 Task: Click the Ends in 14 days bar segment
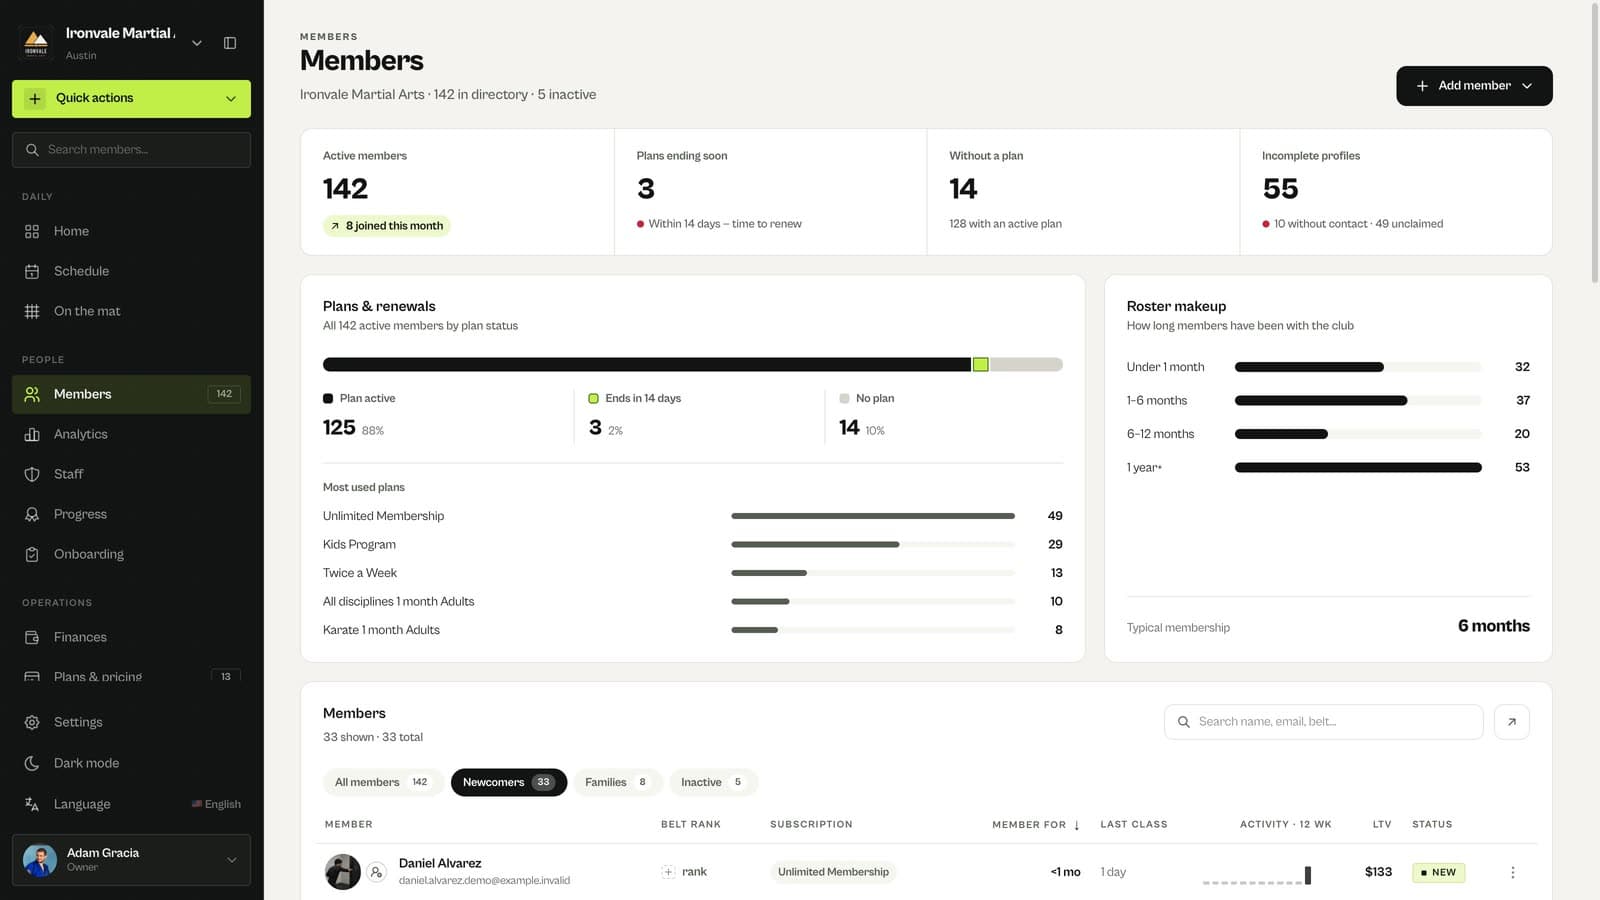981,365
